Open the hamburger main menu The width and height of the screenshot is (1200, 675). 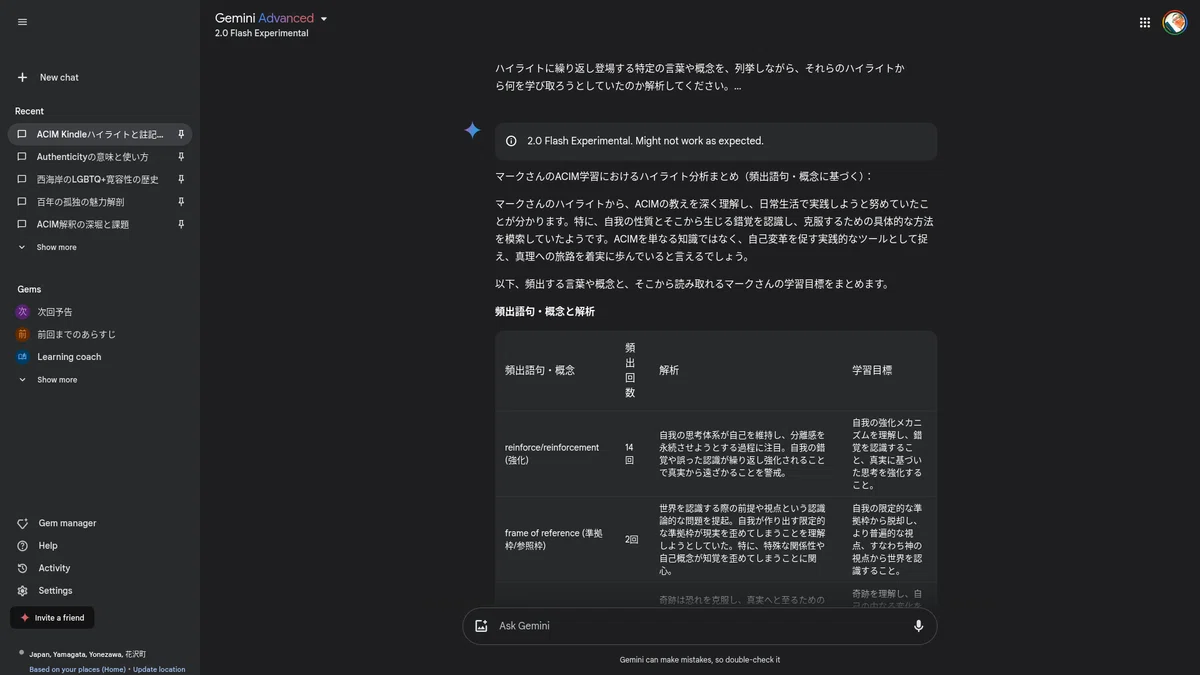(x=22, y=22)
